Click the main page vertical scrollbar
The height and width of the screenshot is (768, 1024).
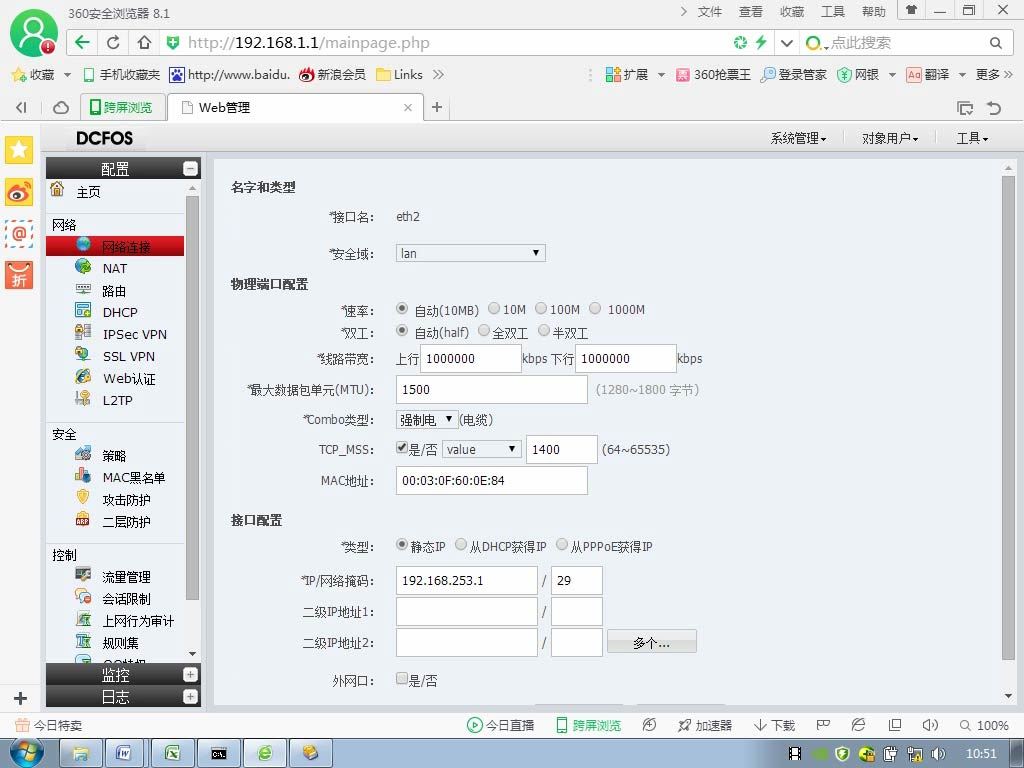point(1008,418)
